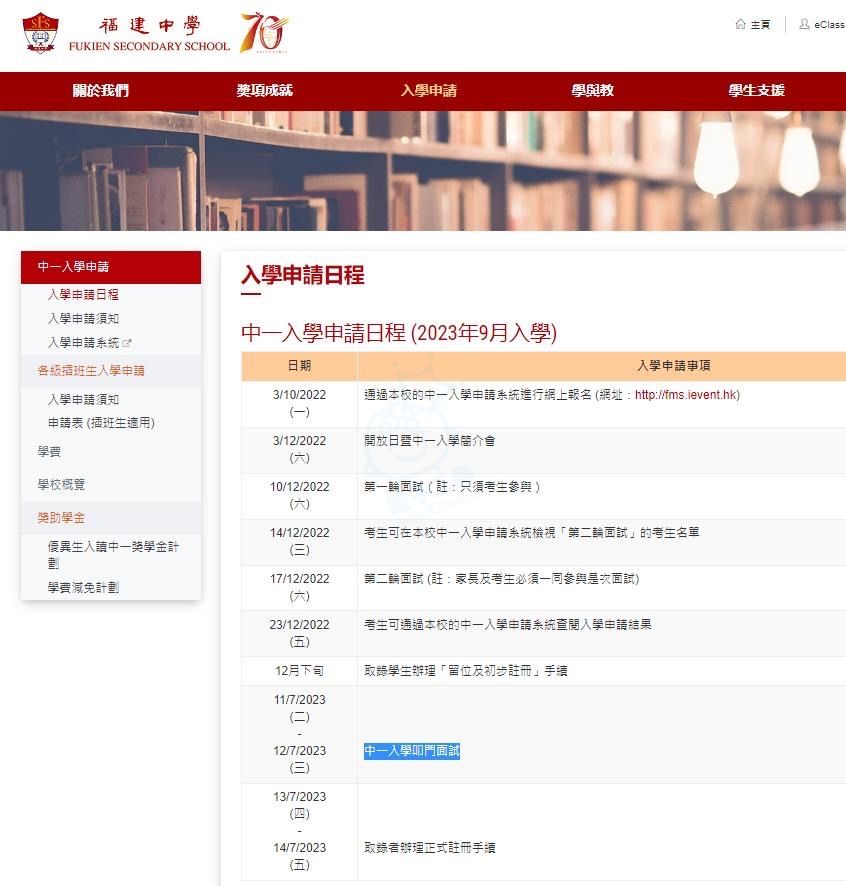Select the 入學申請 navigation item
The height and width of the screenshot is (886, 846).
(x=429, y=91)
